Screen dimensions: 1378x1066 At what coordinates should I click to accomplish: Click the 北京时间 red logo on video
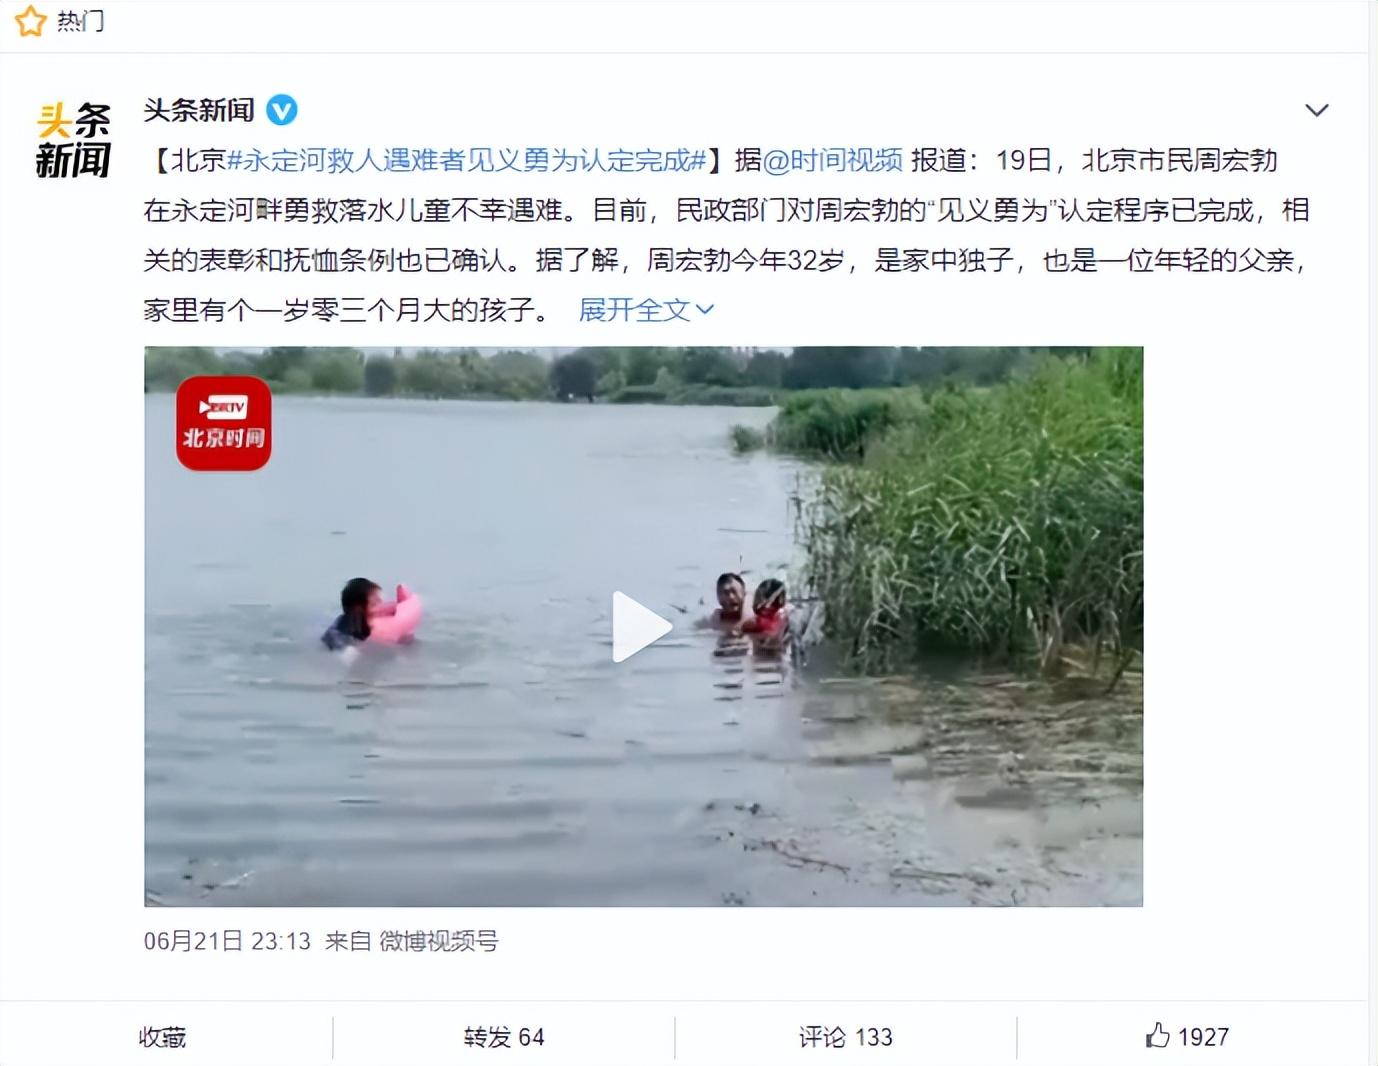click(x=224, y=423)
